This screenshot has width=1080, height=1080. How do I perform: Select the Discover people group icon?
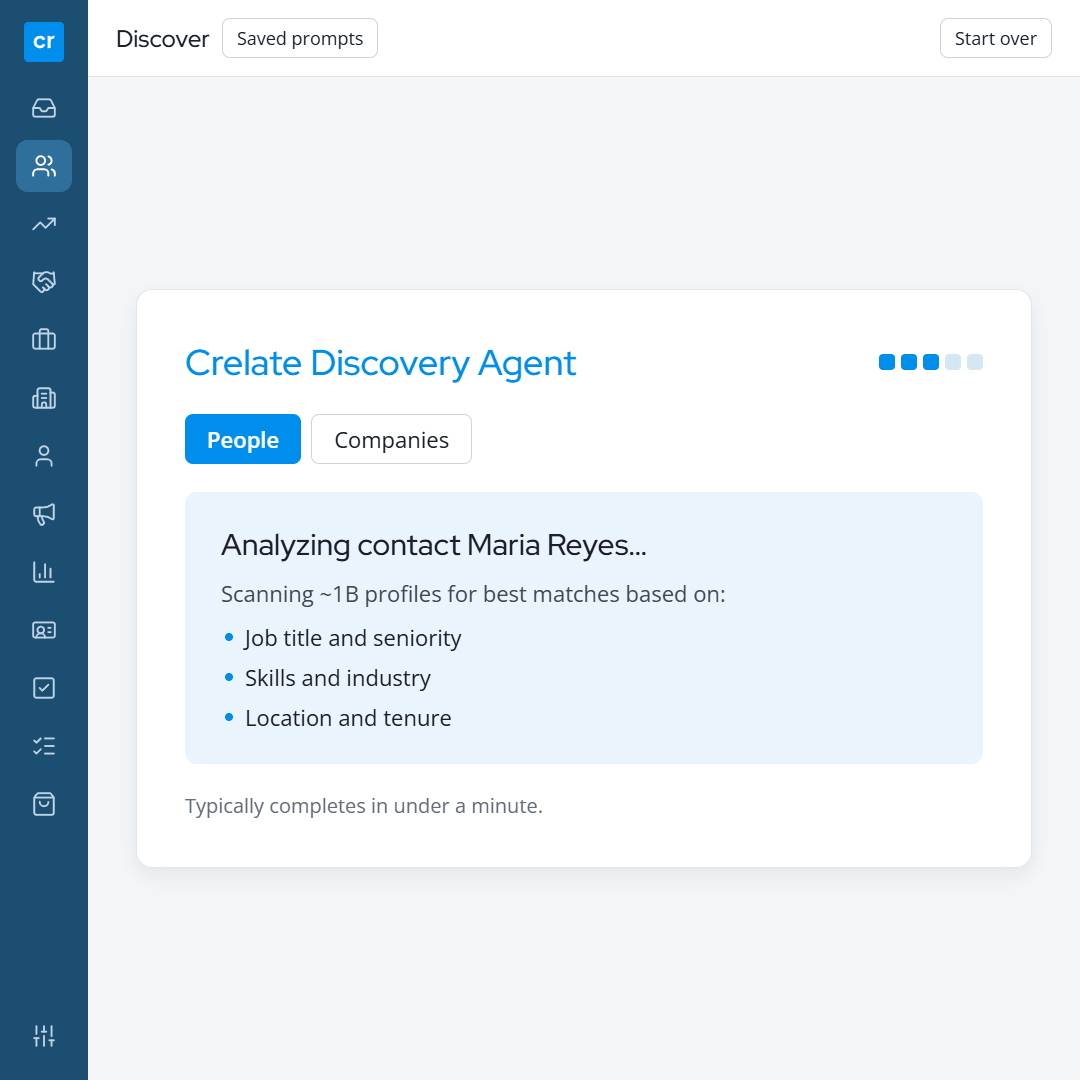pyautogui.click(x=43, y=166)
